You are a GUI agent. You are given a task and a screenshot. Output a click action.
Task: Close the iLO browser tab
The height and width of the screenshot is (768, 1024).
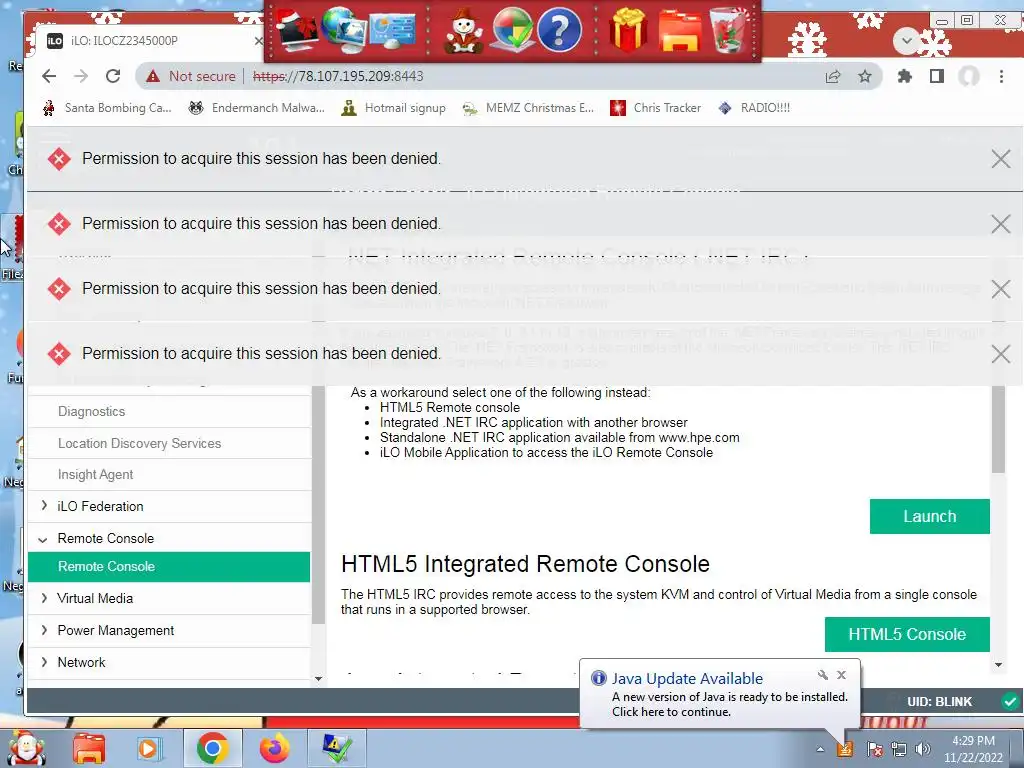click(258, 40)
